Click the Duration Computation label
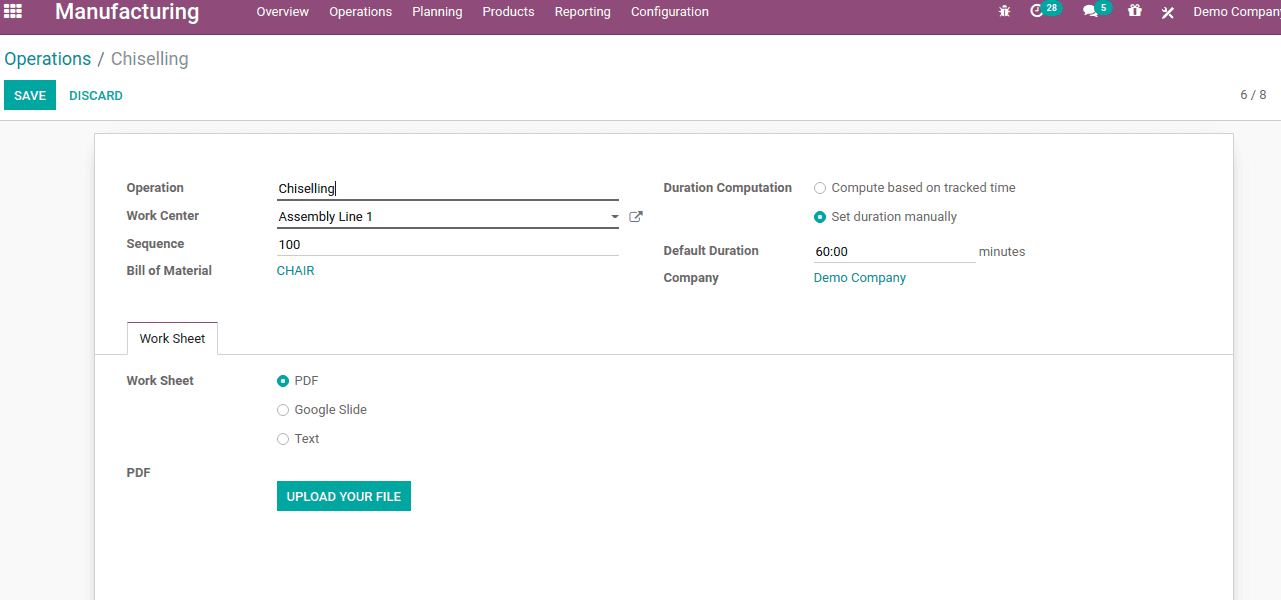 [728, 188]
